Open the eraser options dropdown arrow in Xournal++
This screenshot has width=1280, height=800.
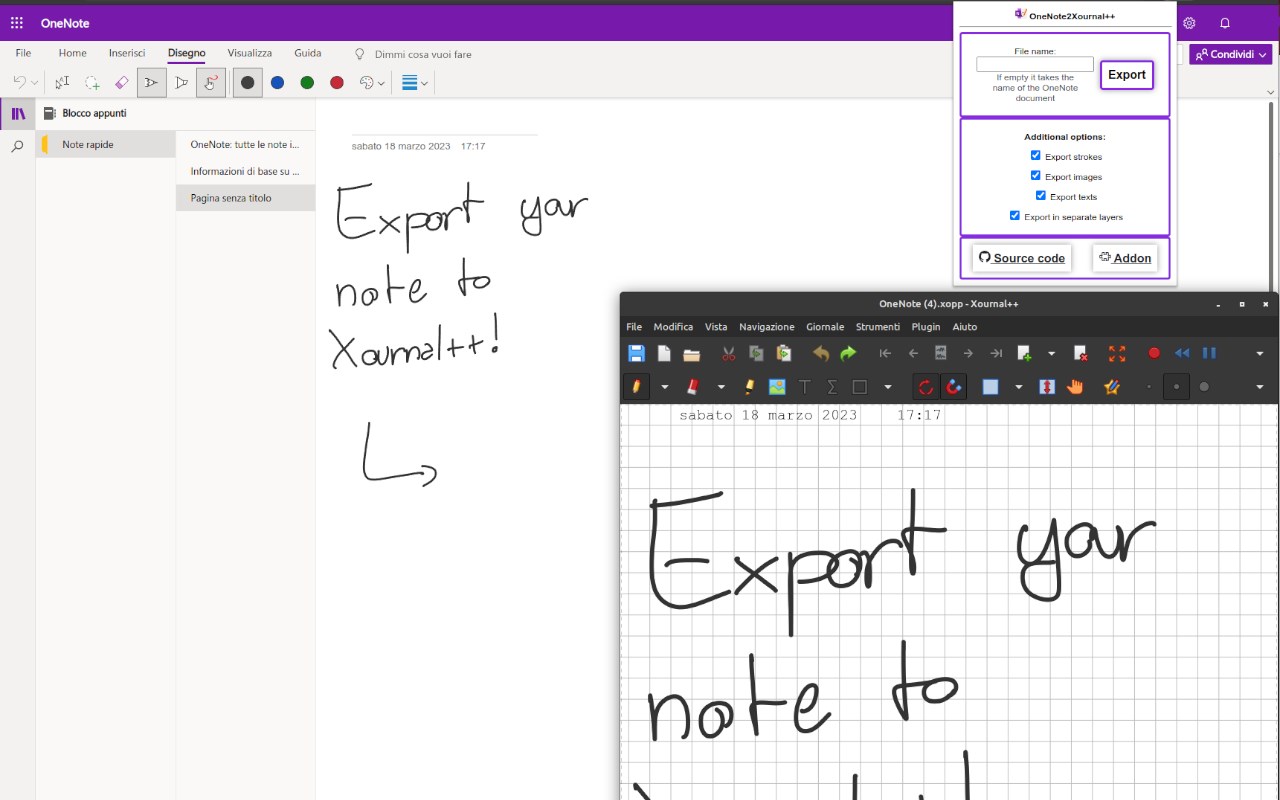click(x=721, y=386)
